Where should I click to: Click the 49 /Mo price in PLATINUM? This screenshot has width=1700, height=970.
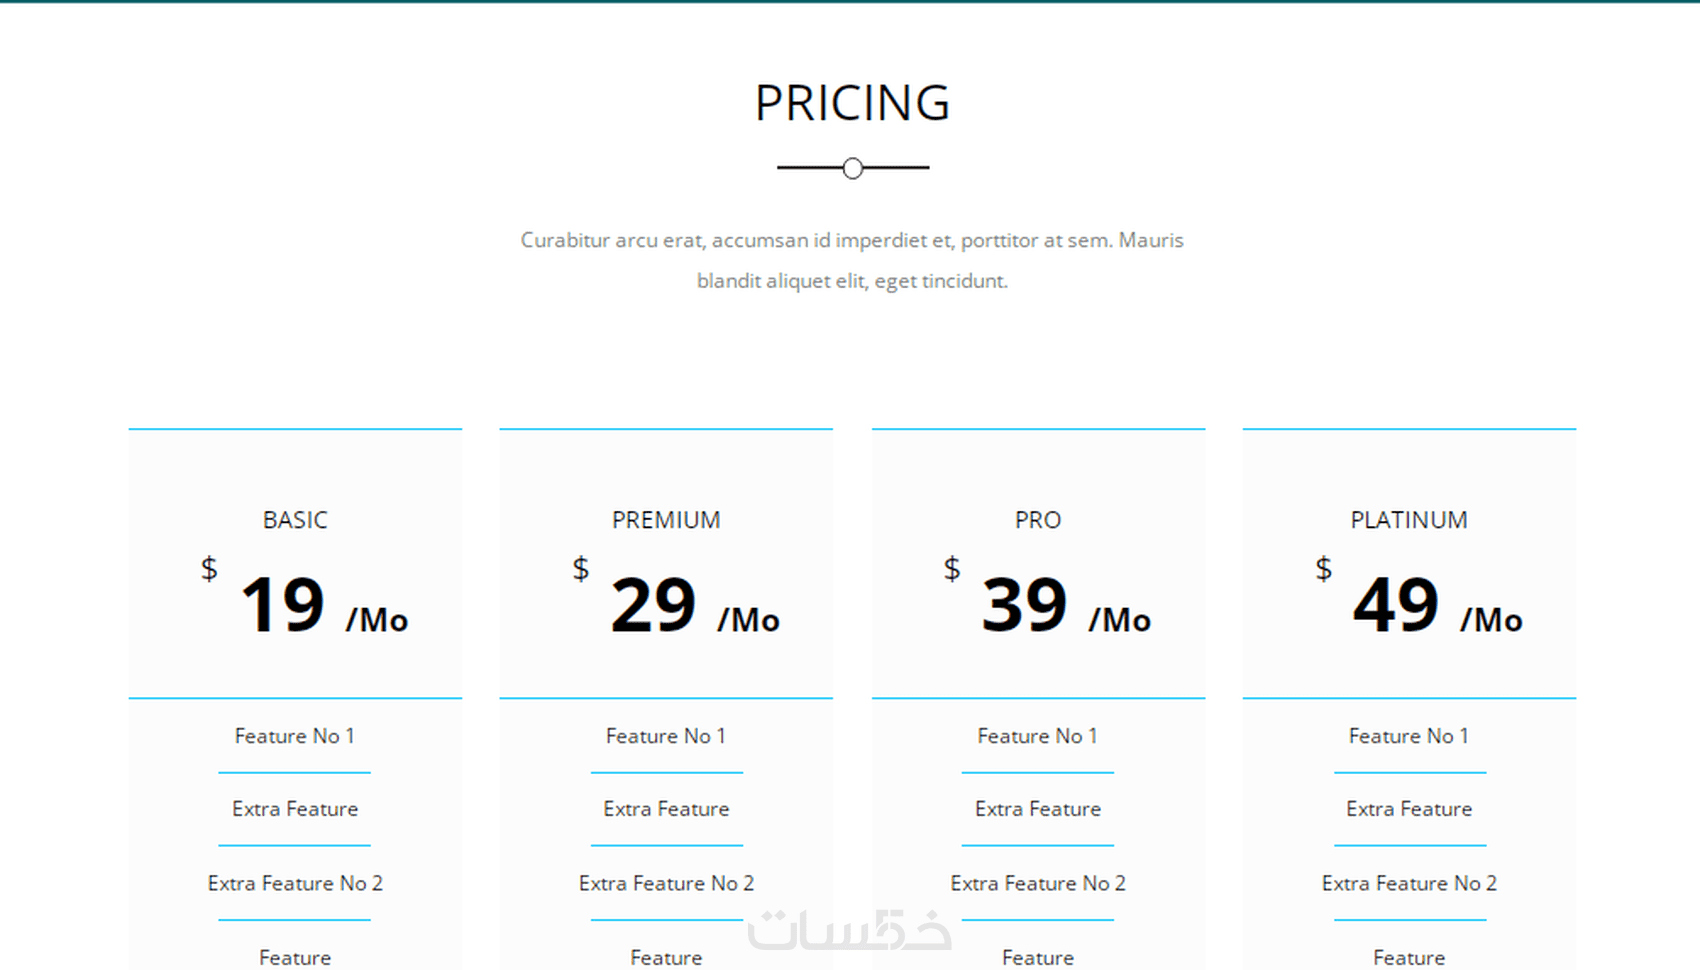click(1437, 606)
